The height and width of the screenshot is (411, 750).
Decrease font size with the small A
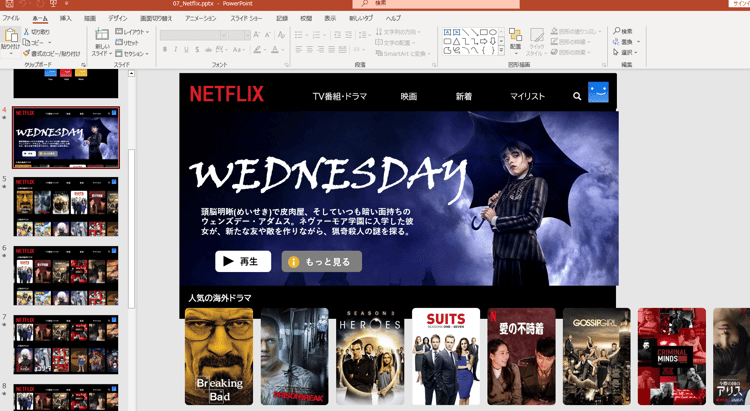coord(268,35)
